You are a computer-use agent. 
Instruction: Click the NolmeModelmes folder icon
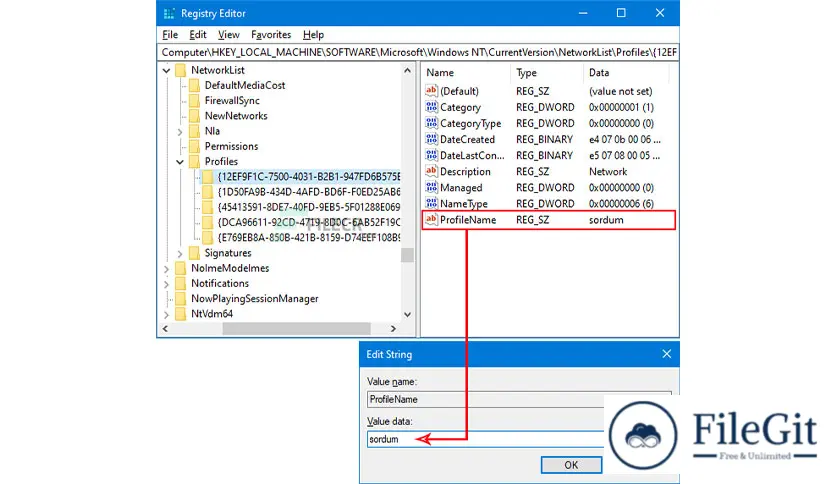(x=181, y=268)
